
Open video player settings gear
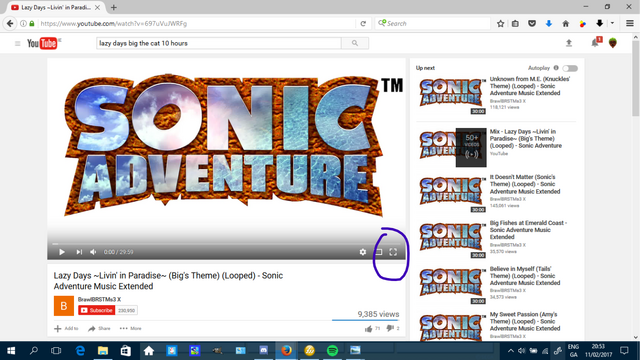pos(363,252)
